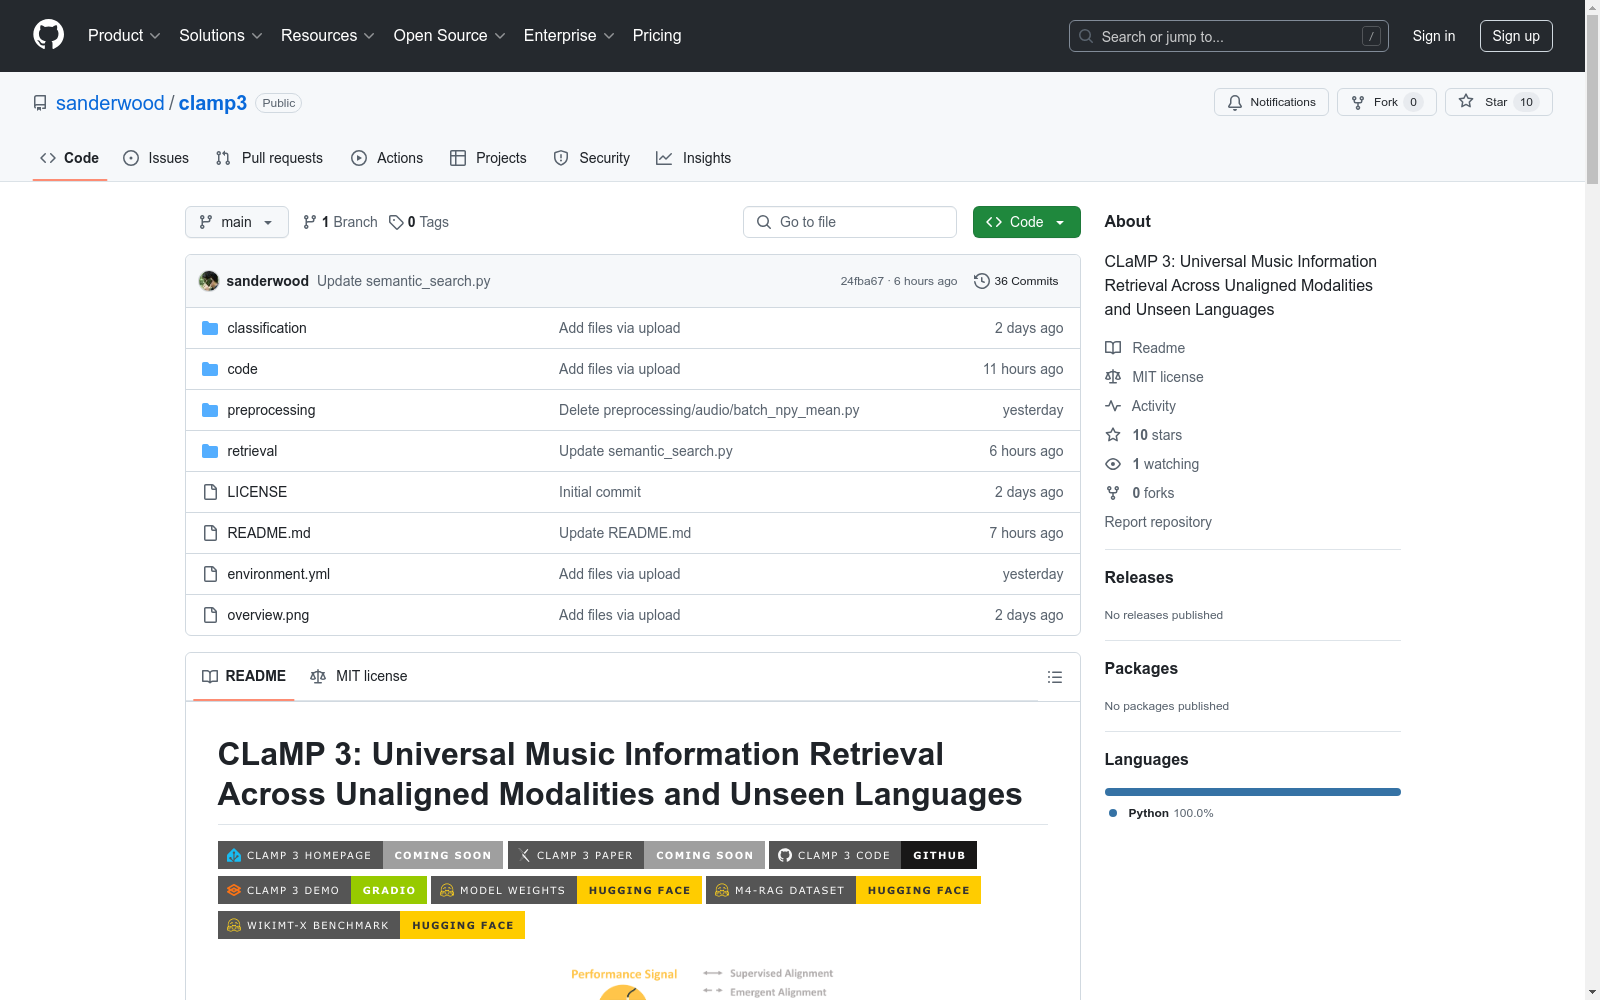The width and height of the screenshot is (1600, 1000).
Task: Click the Notifications button
Action: coord(1271,102)
